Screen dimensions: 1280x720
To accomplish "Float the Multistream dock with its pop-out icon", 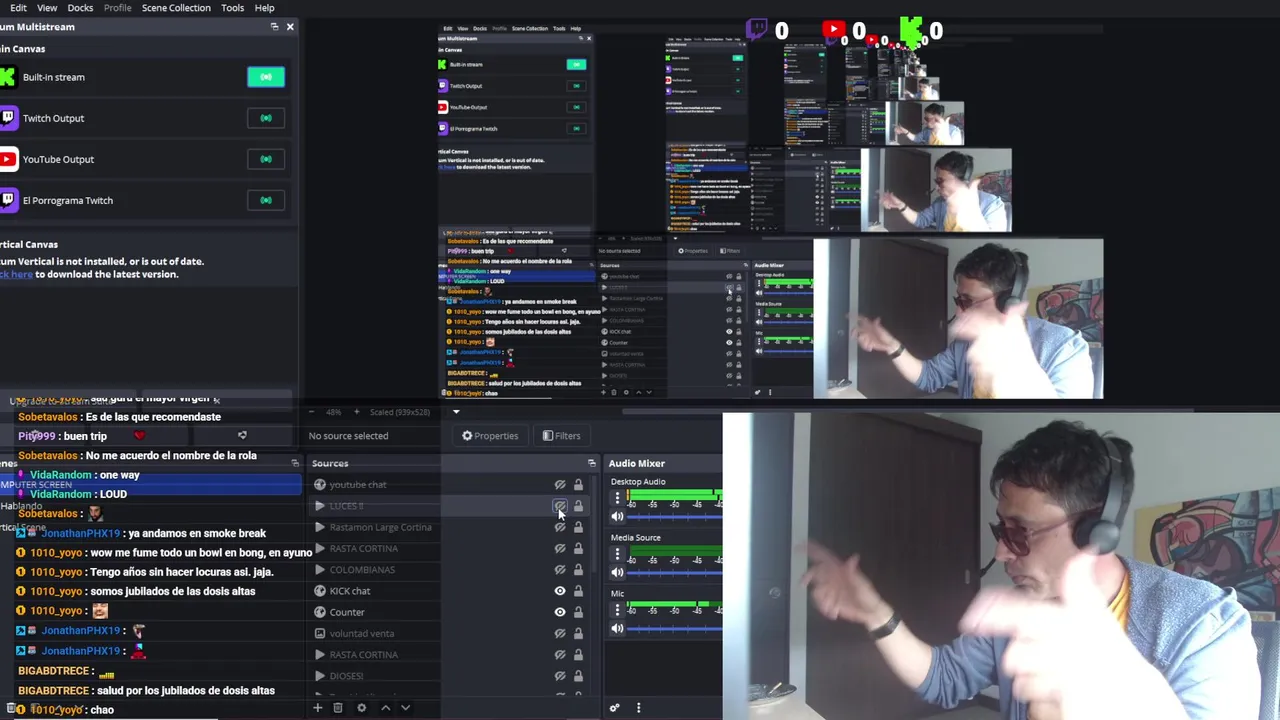I will coord(274,27).
